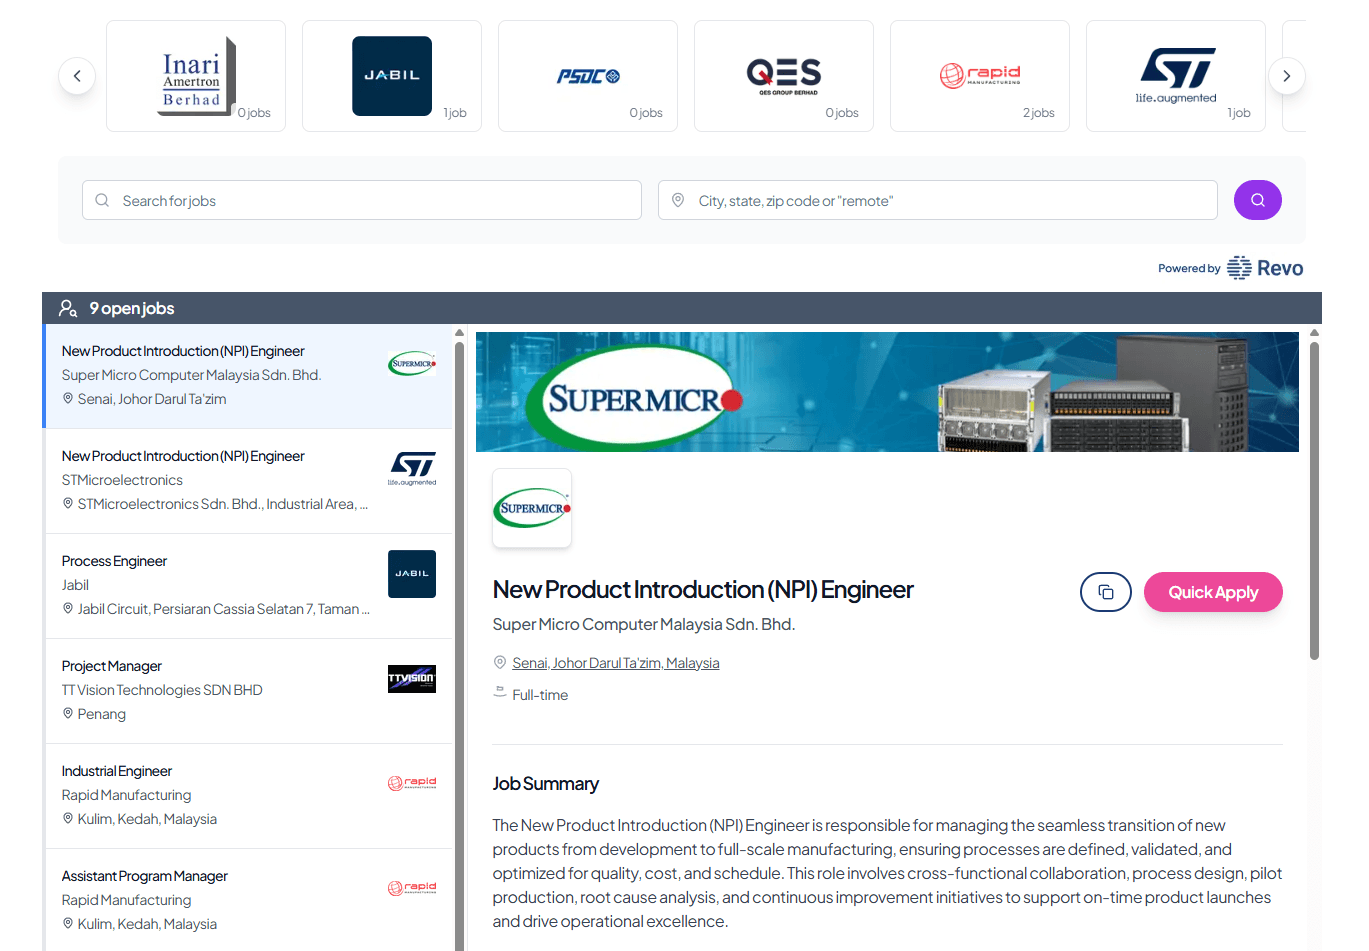Click the Supermicro logo thumbnail in job details
This screenshot has height=951, width=1369.
[x=532, y=508]
